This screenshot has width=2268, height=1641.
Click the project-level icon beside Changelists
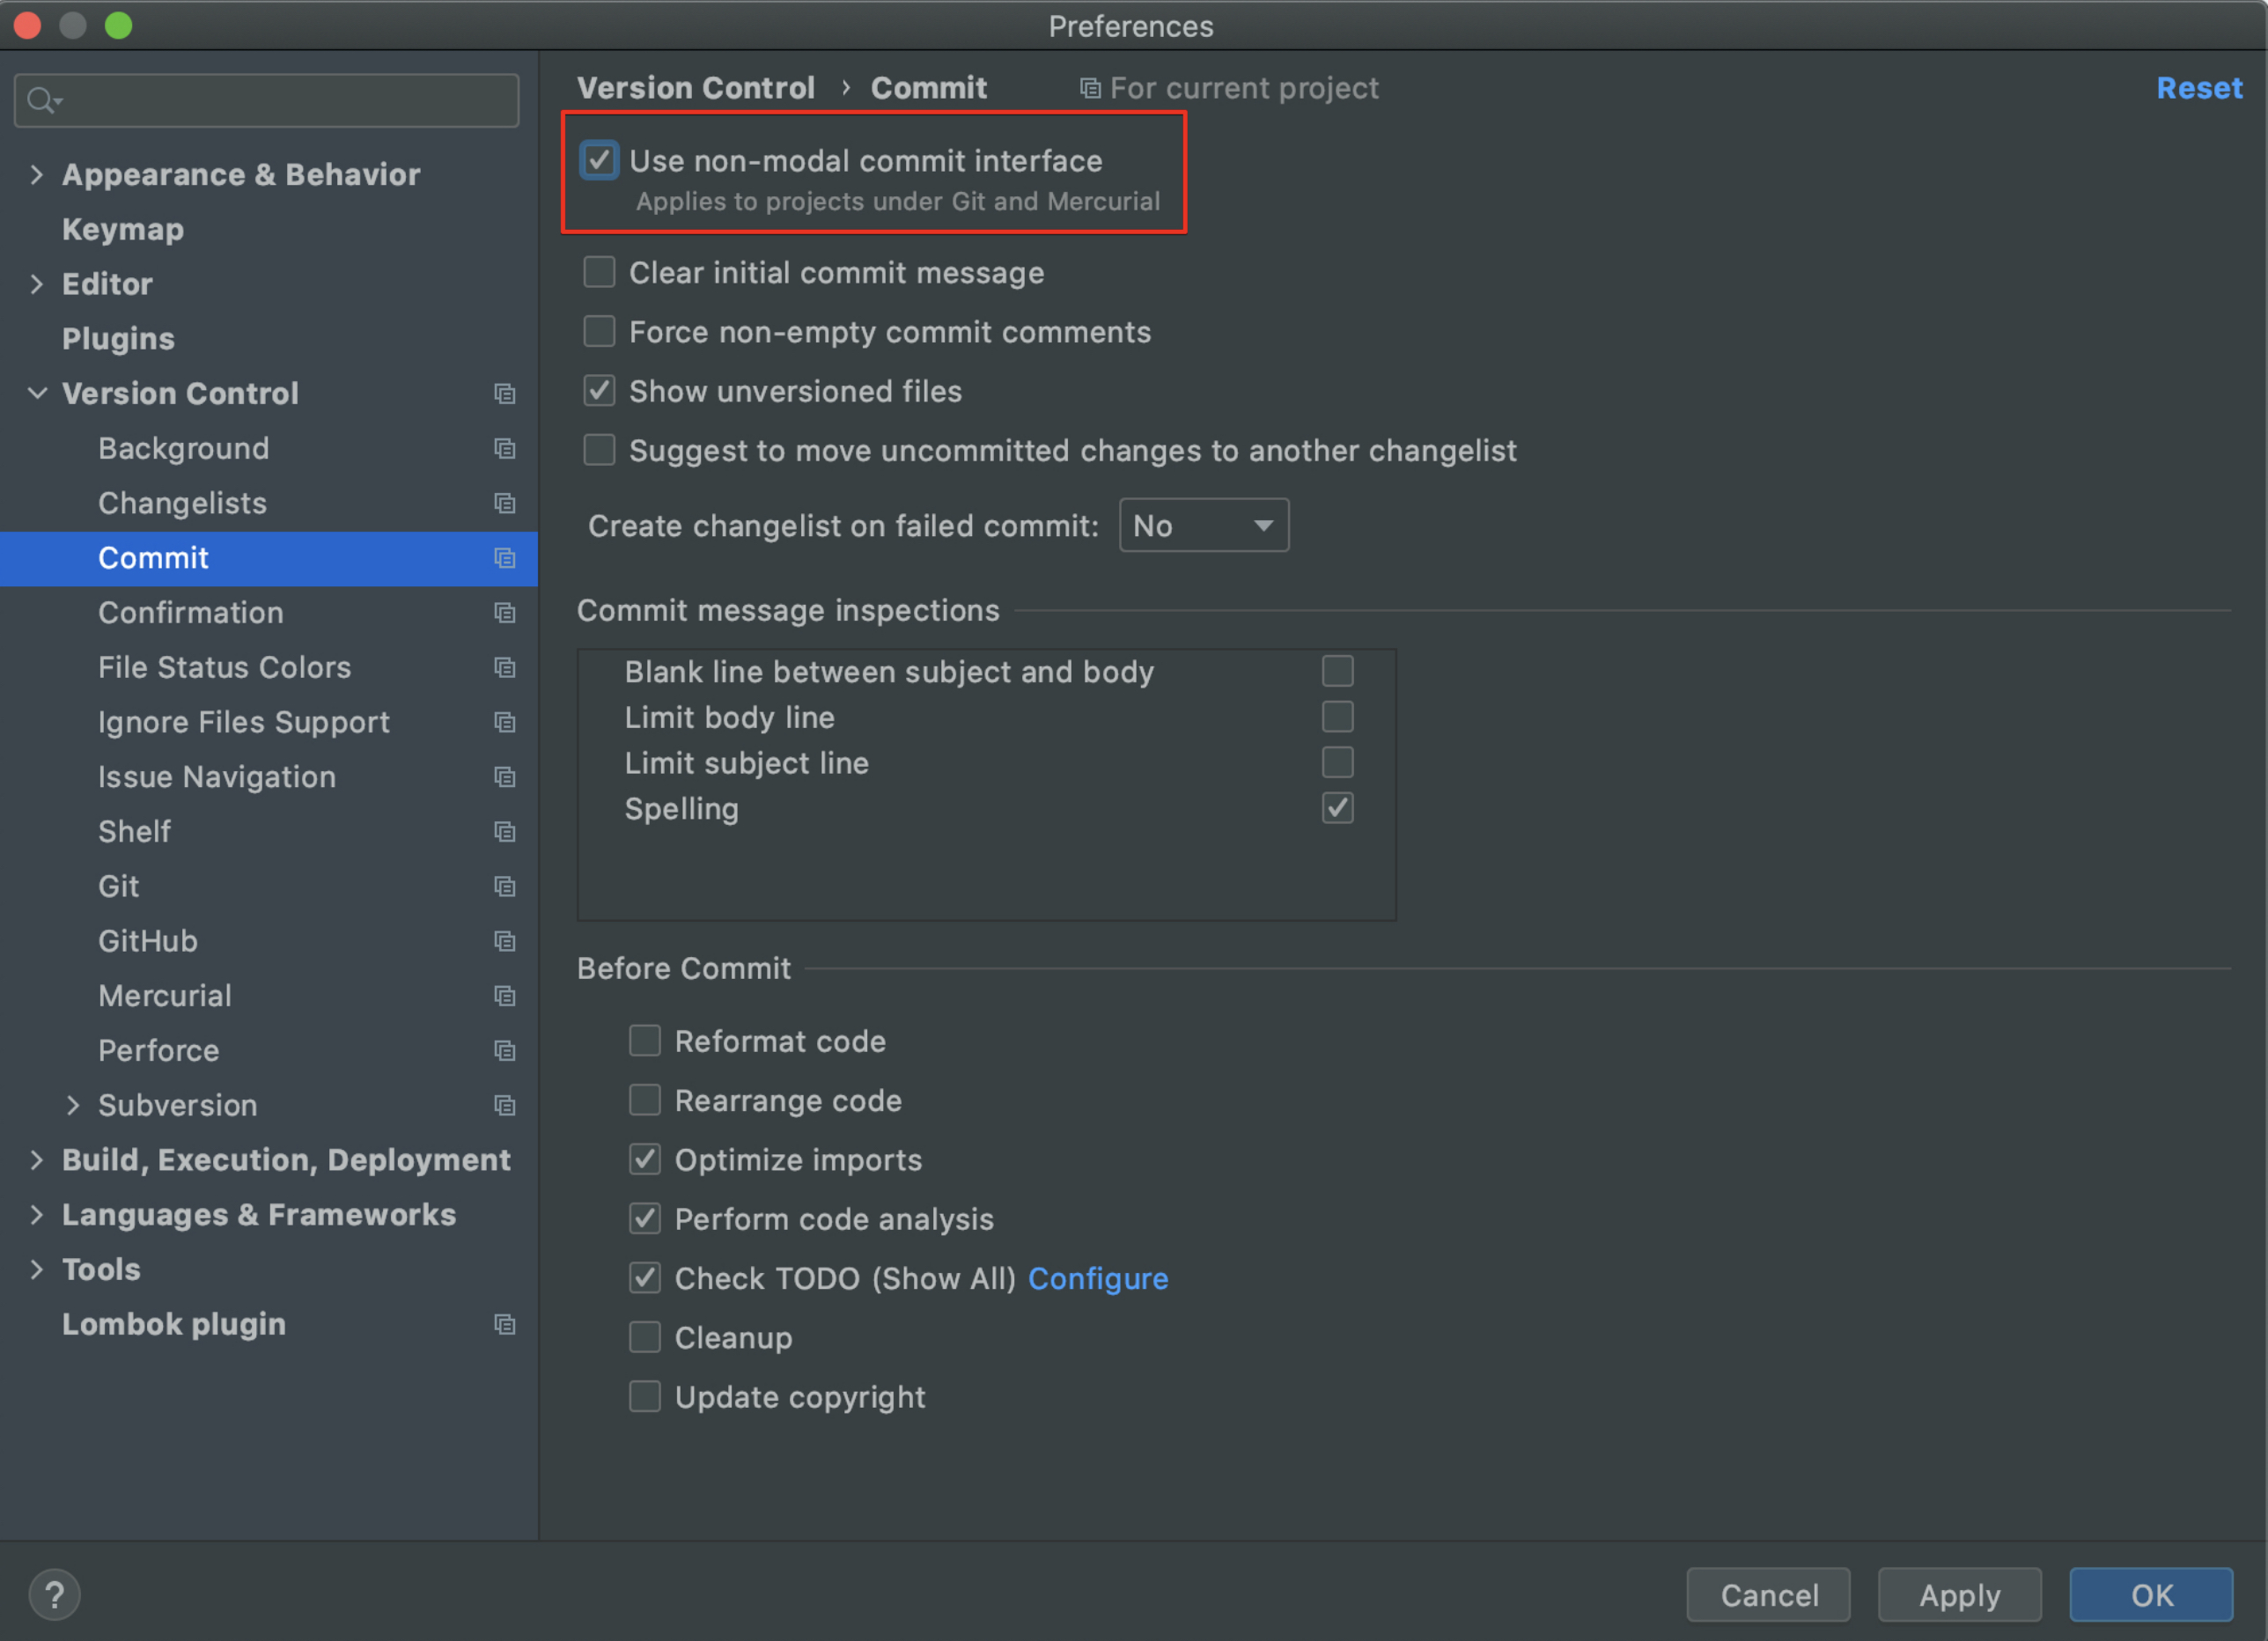[x=505, y=503]
